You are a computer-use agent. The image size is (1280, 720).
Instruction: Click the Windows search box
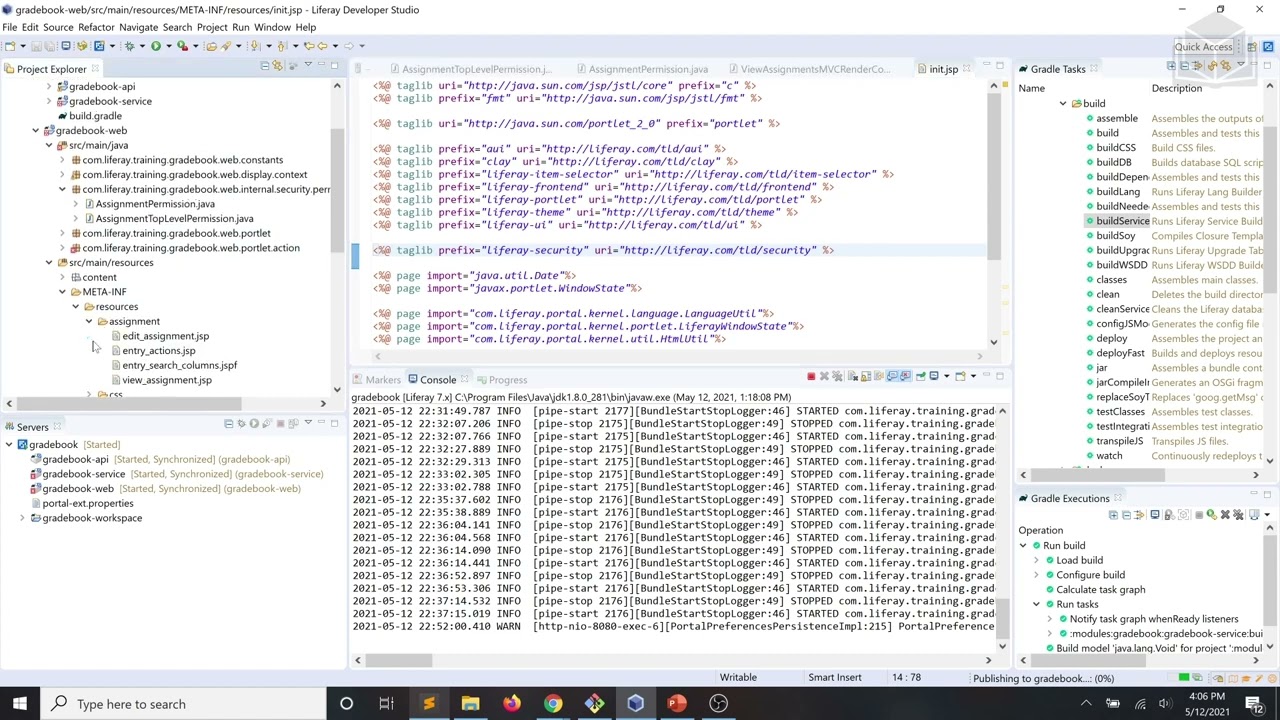click(x=182, y=704)
